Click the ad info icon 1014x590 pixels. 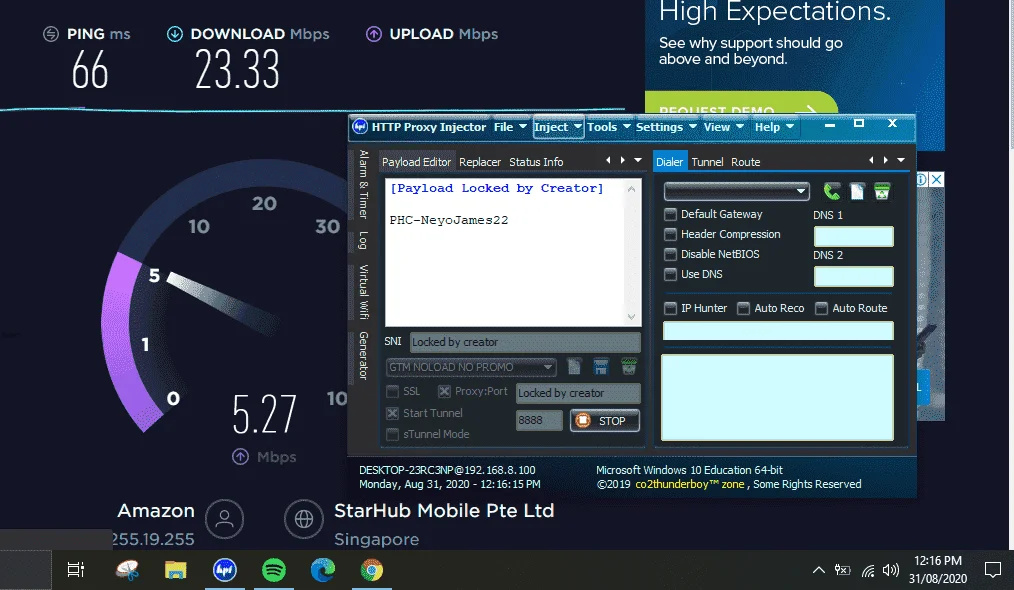pos(922,179)
